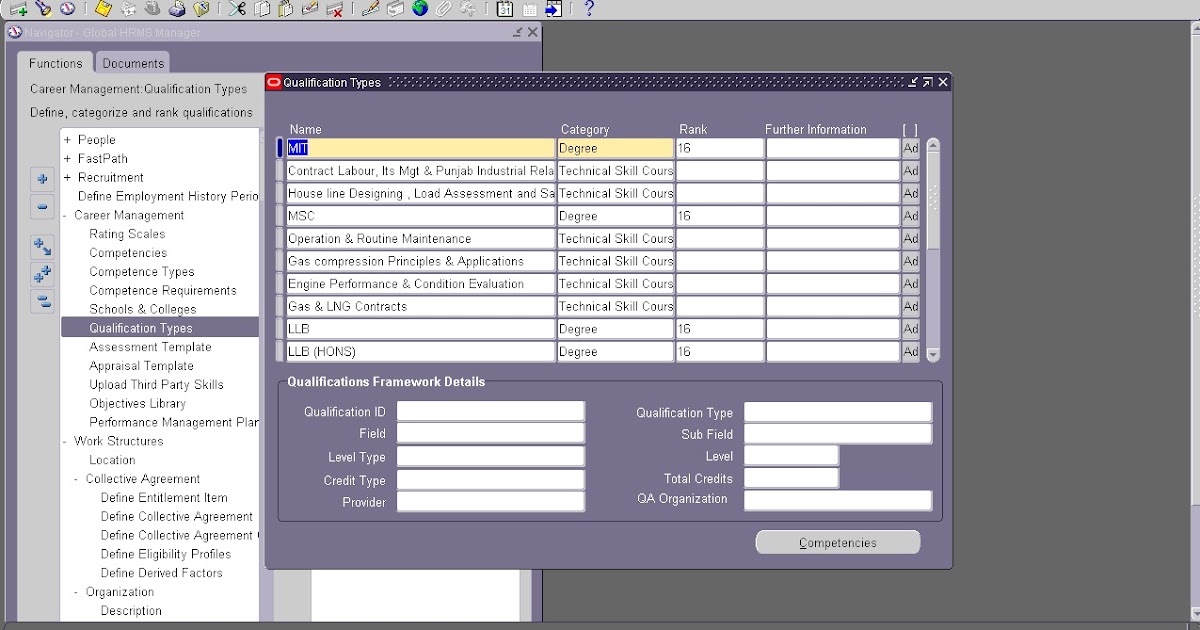Click the scroll-down arrow of qualification list
Screen dimensions: 1200x630
pyautogui.click(x=933, y=354)
